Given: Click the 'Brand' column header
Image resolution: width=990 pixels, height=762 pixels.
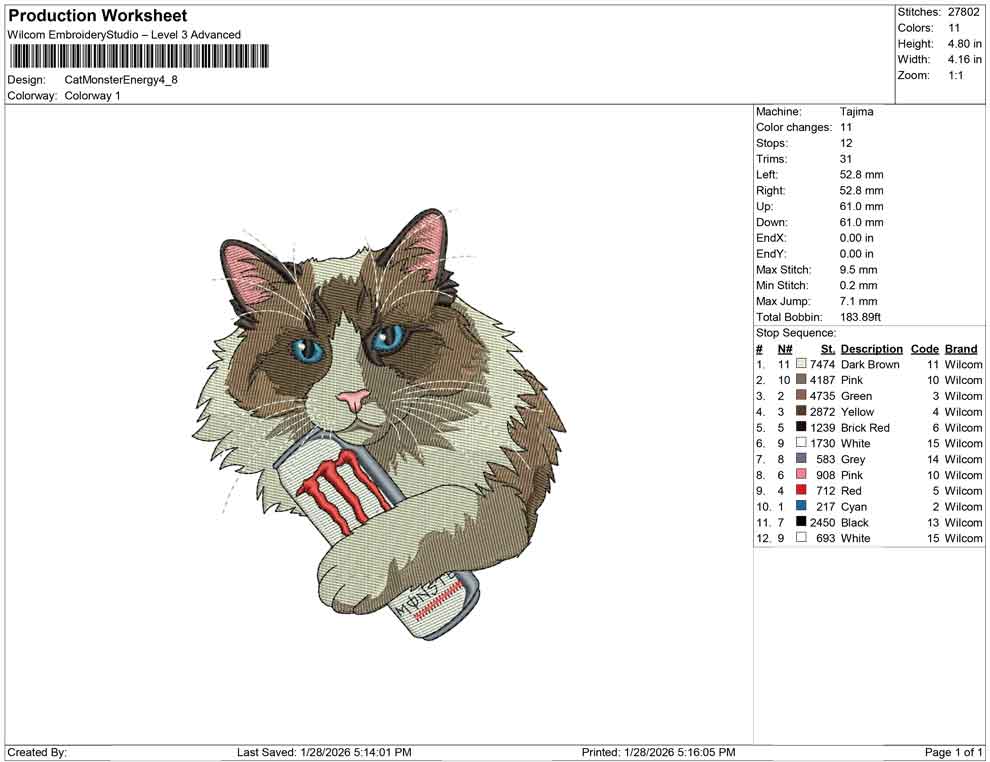Looking at the screenshot, I should [961, 348].
